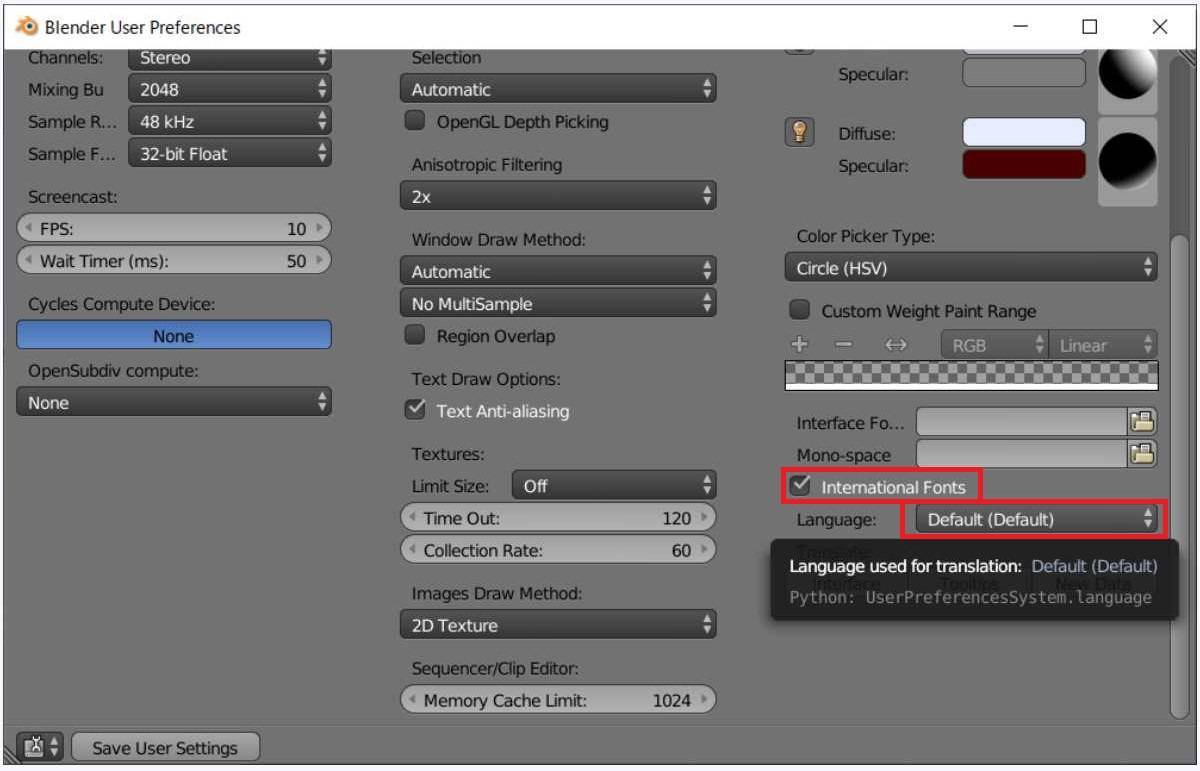Screen dimensions: 1200x771
Task: Open texture Limit Size Off dropdown
Action: (x=614, y=485)
